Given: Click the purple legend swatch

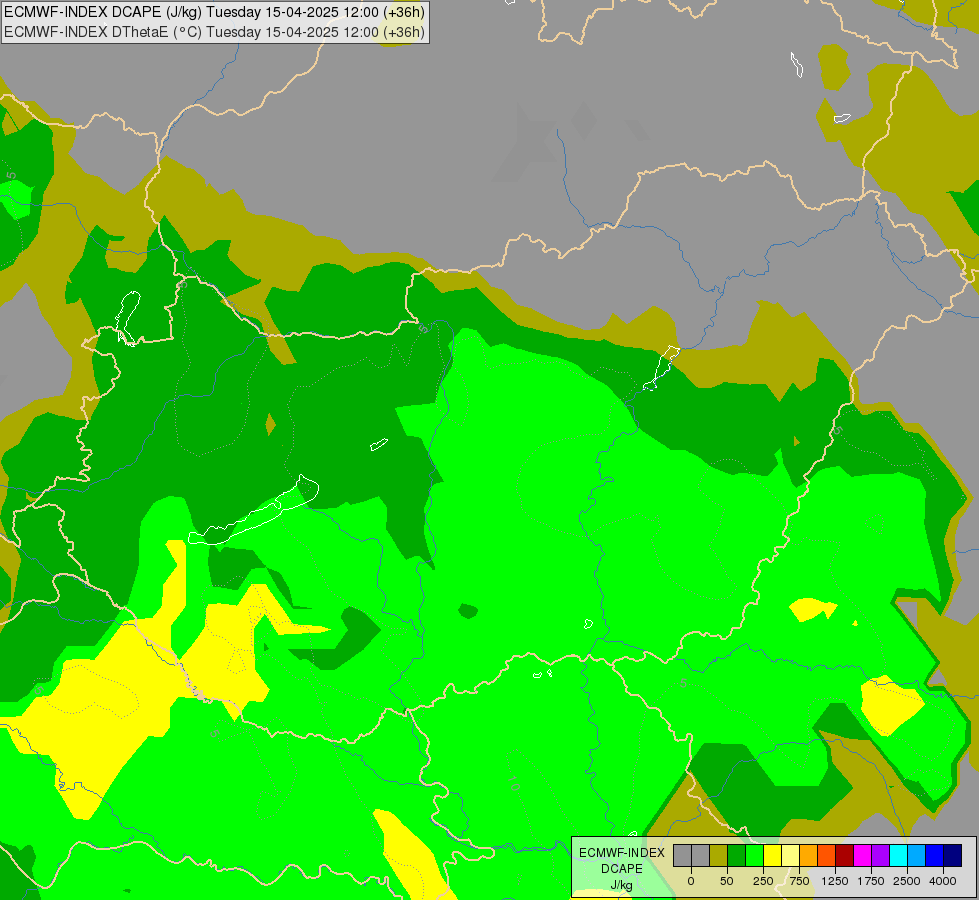Looking at the screenshot, I should pos(881,855).
